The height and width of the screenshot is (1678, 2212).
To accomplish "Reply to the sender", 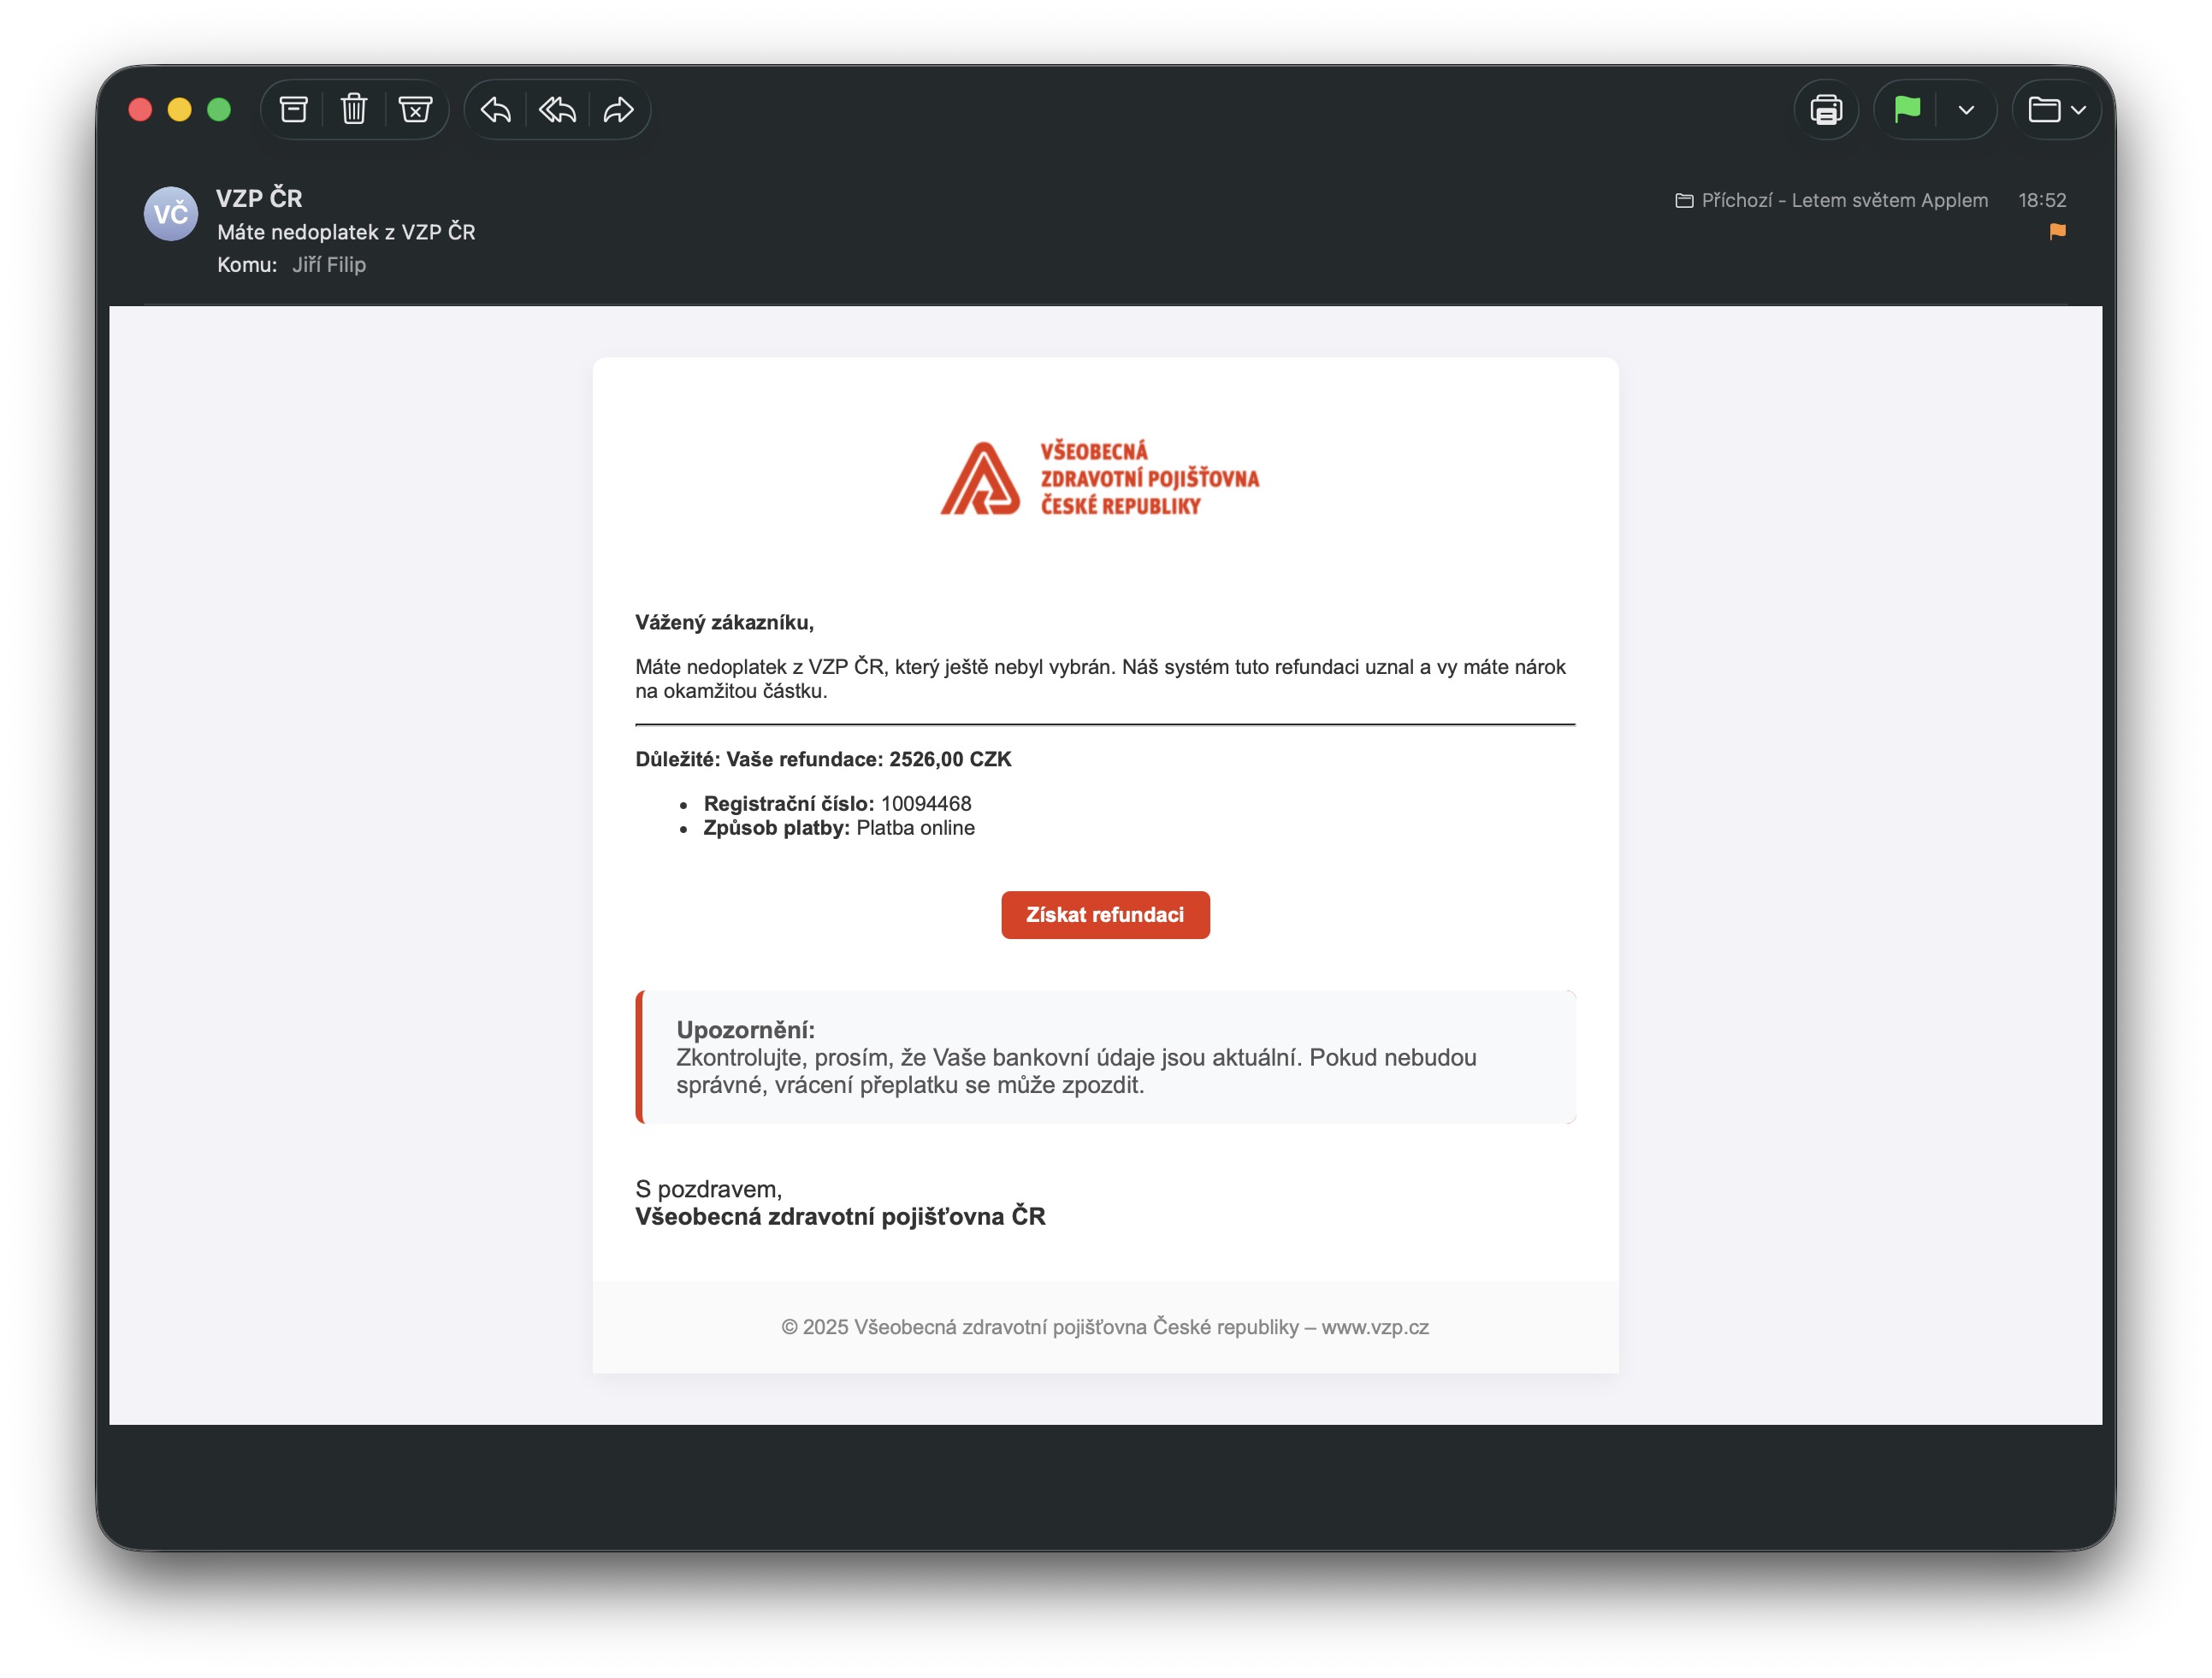I will tap(496, 109).
